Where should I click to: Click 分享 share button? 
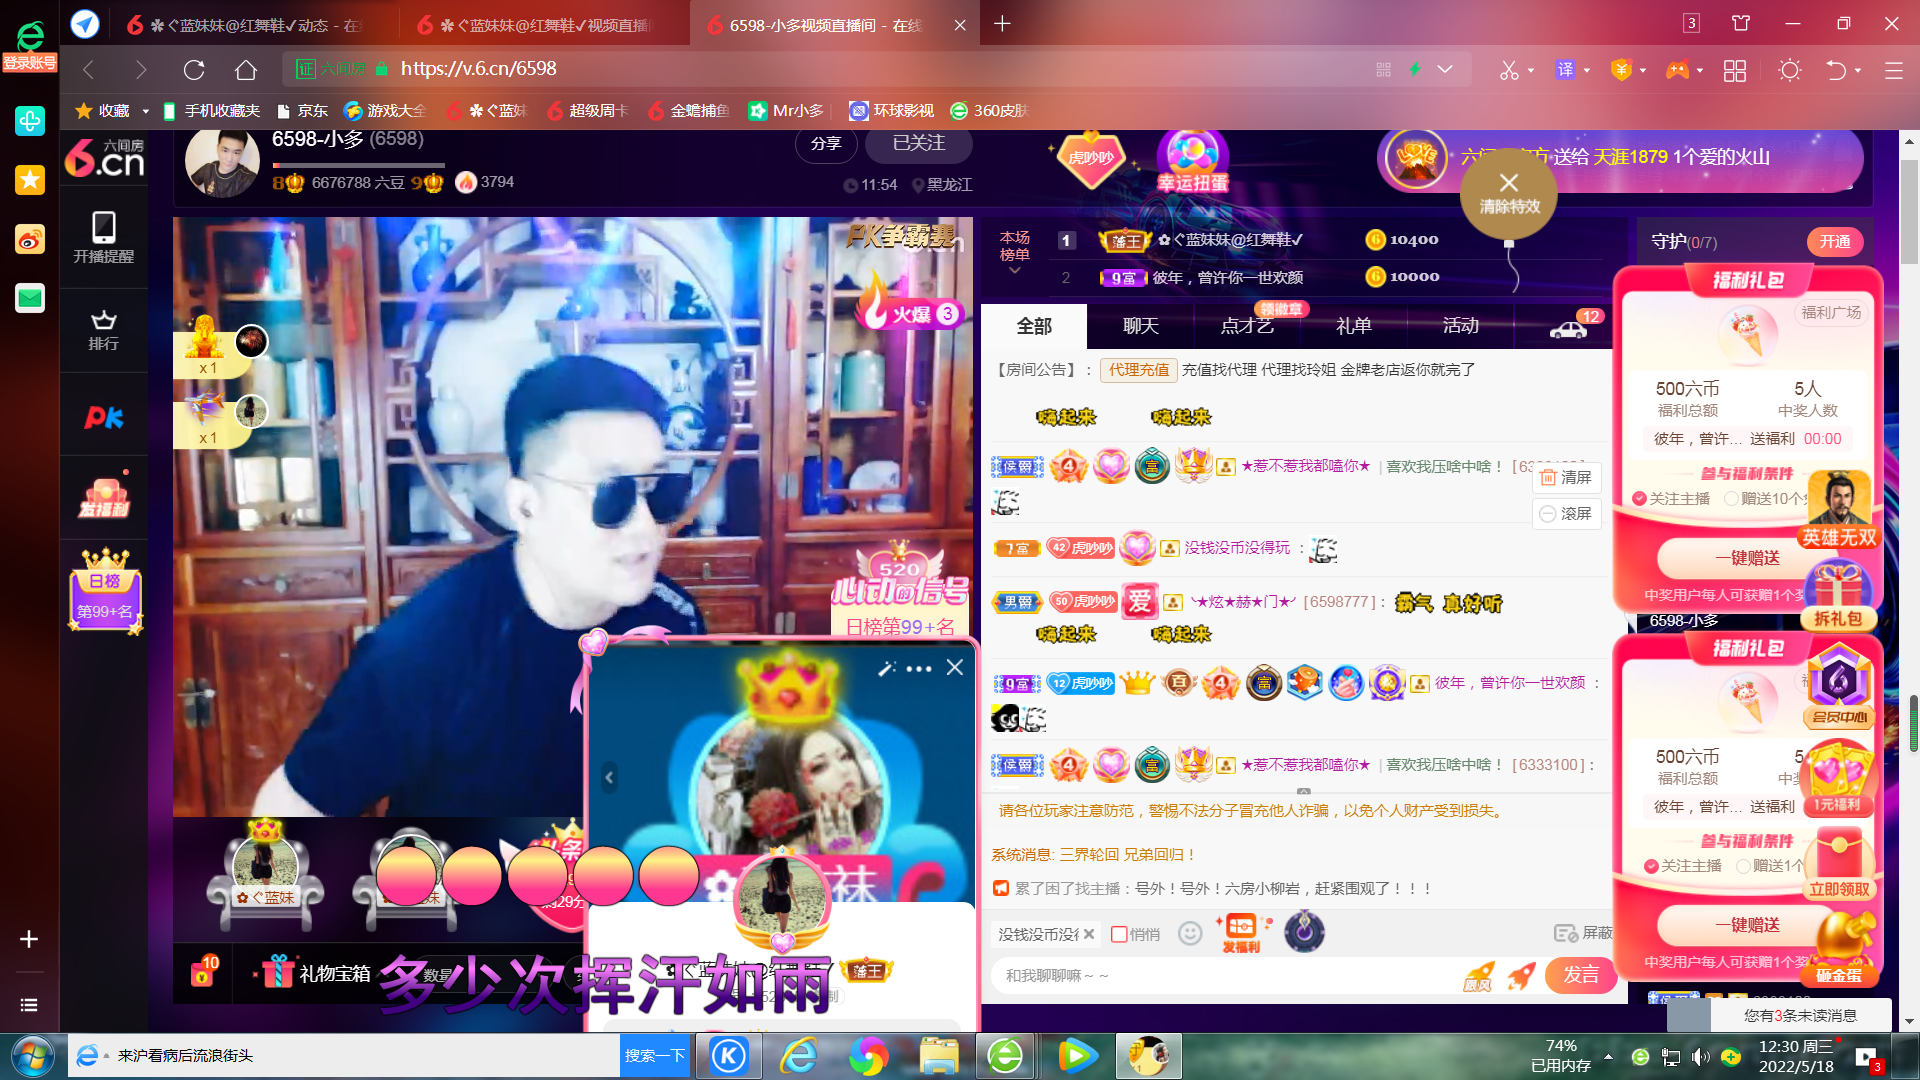826,143
